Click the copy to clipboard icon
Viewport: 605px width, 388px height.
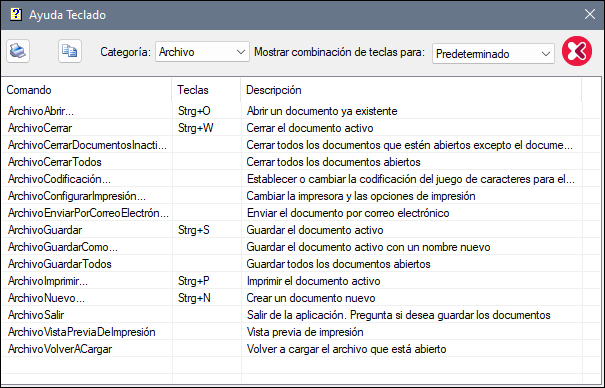pos(70,51)
